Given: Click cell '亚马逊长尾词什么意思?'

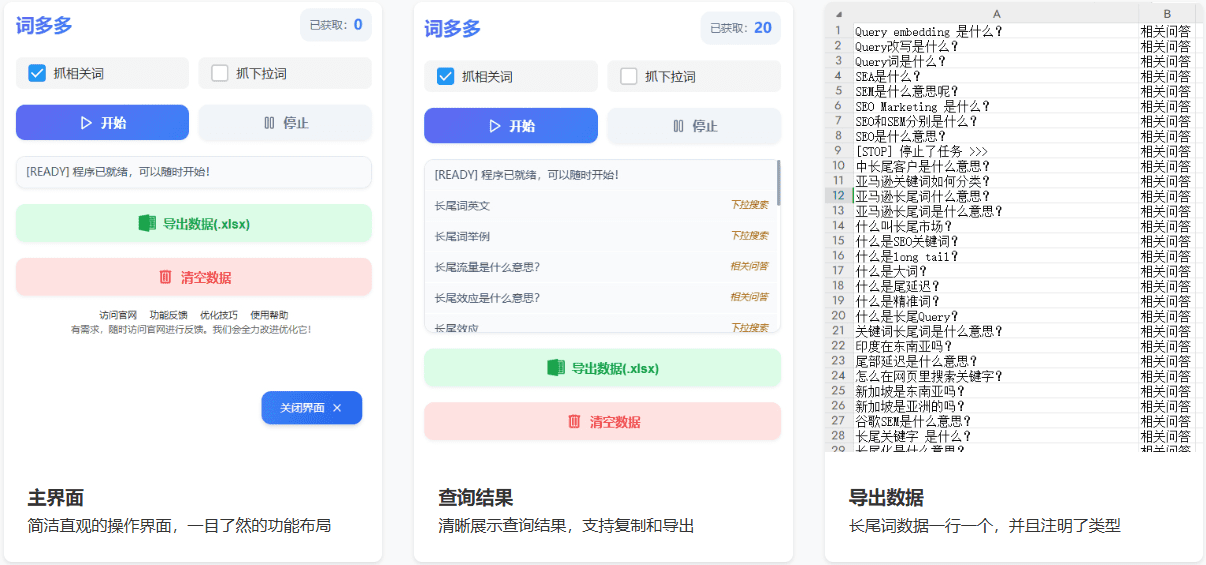Looking at the screenshot, I should pyautogui.click(x=996, y=196).
